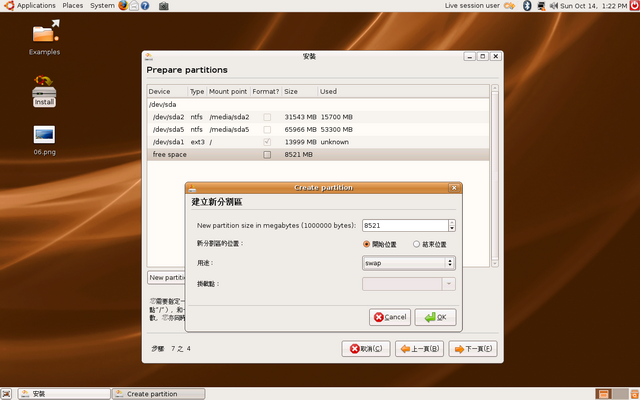Switch to the 安裝 taskbar window button
640x400 pixels.
[x=64, y=393]
